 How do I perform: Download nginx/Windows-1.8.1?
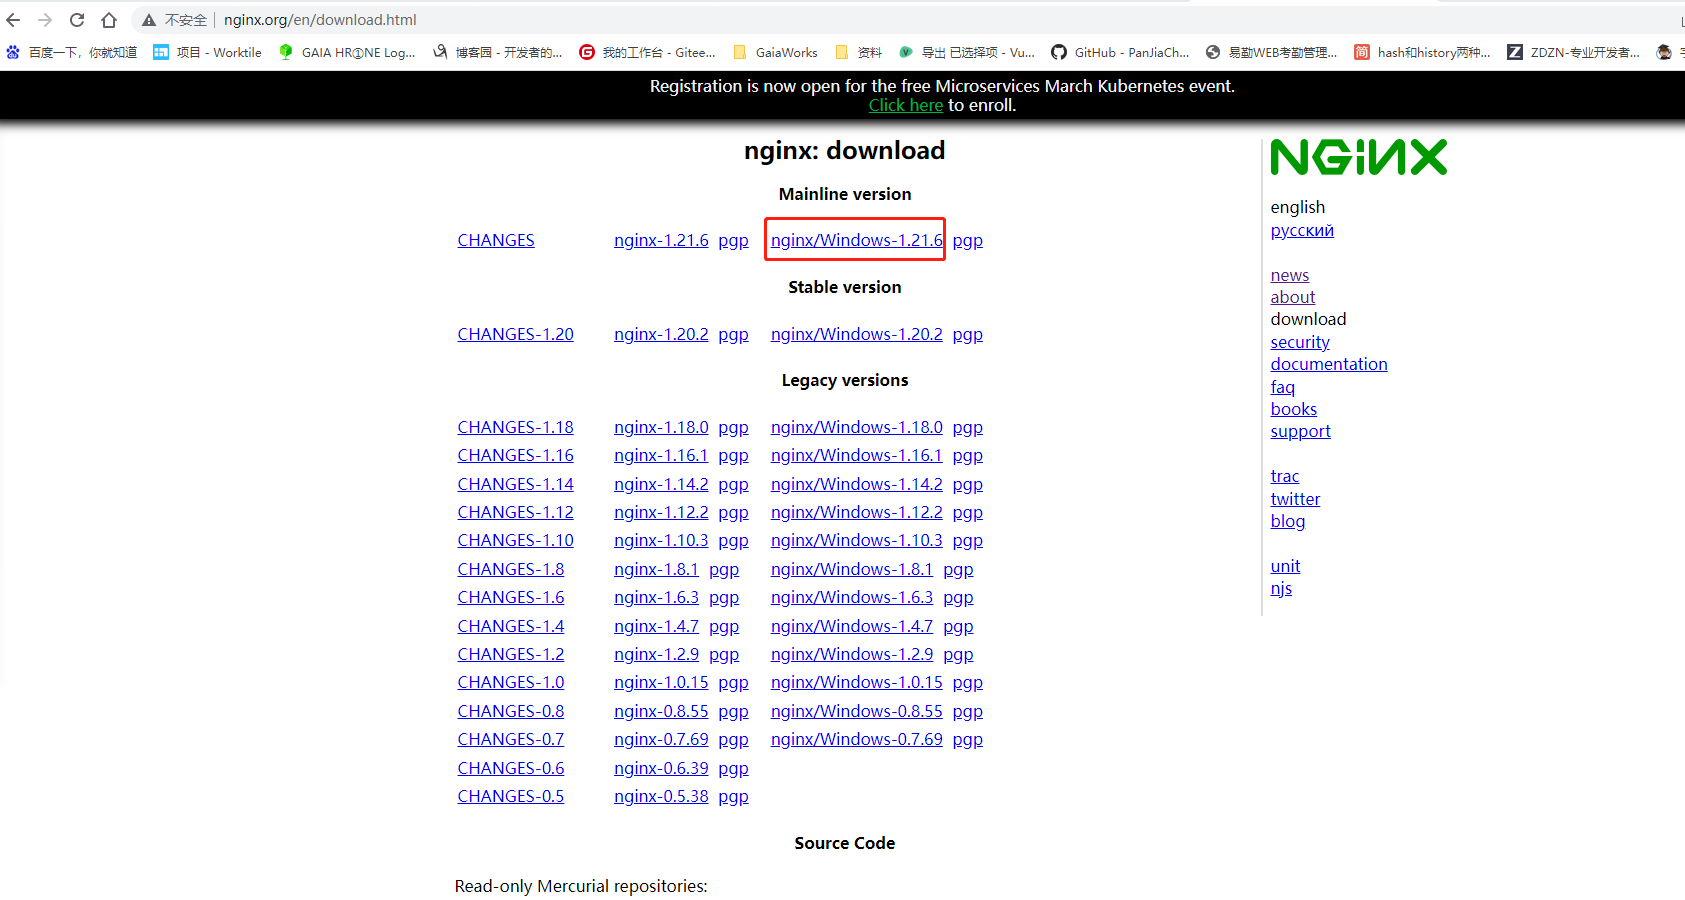(852, 569)
